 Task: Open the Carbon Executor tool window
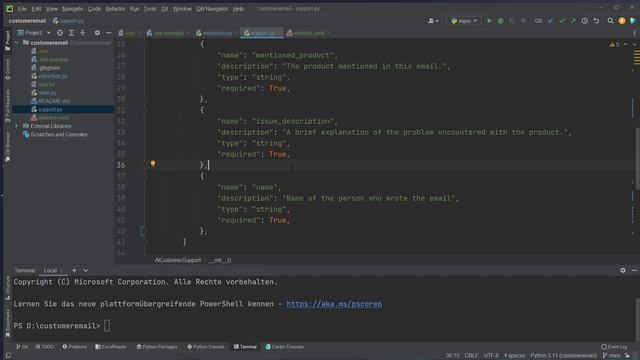285,347
